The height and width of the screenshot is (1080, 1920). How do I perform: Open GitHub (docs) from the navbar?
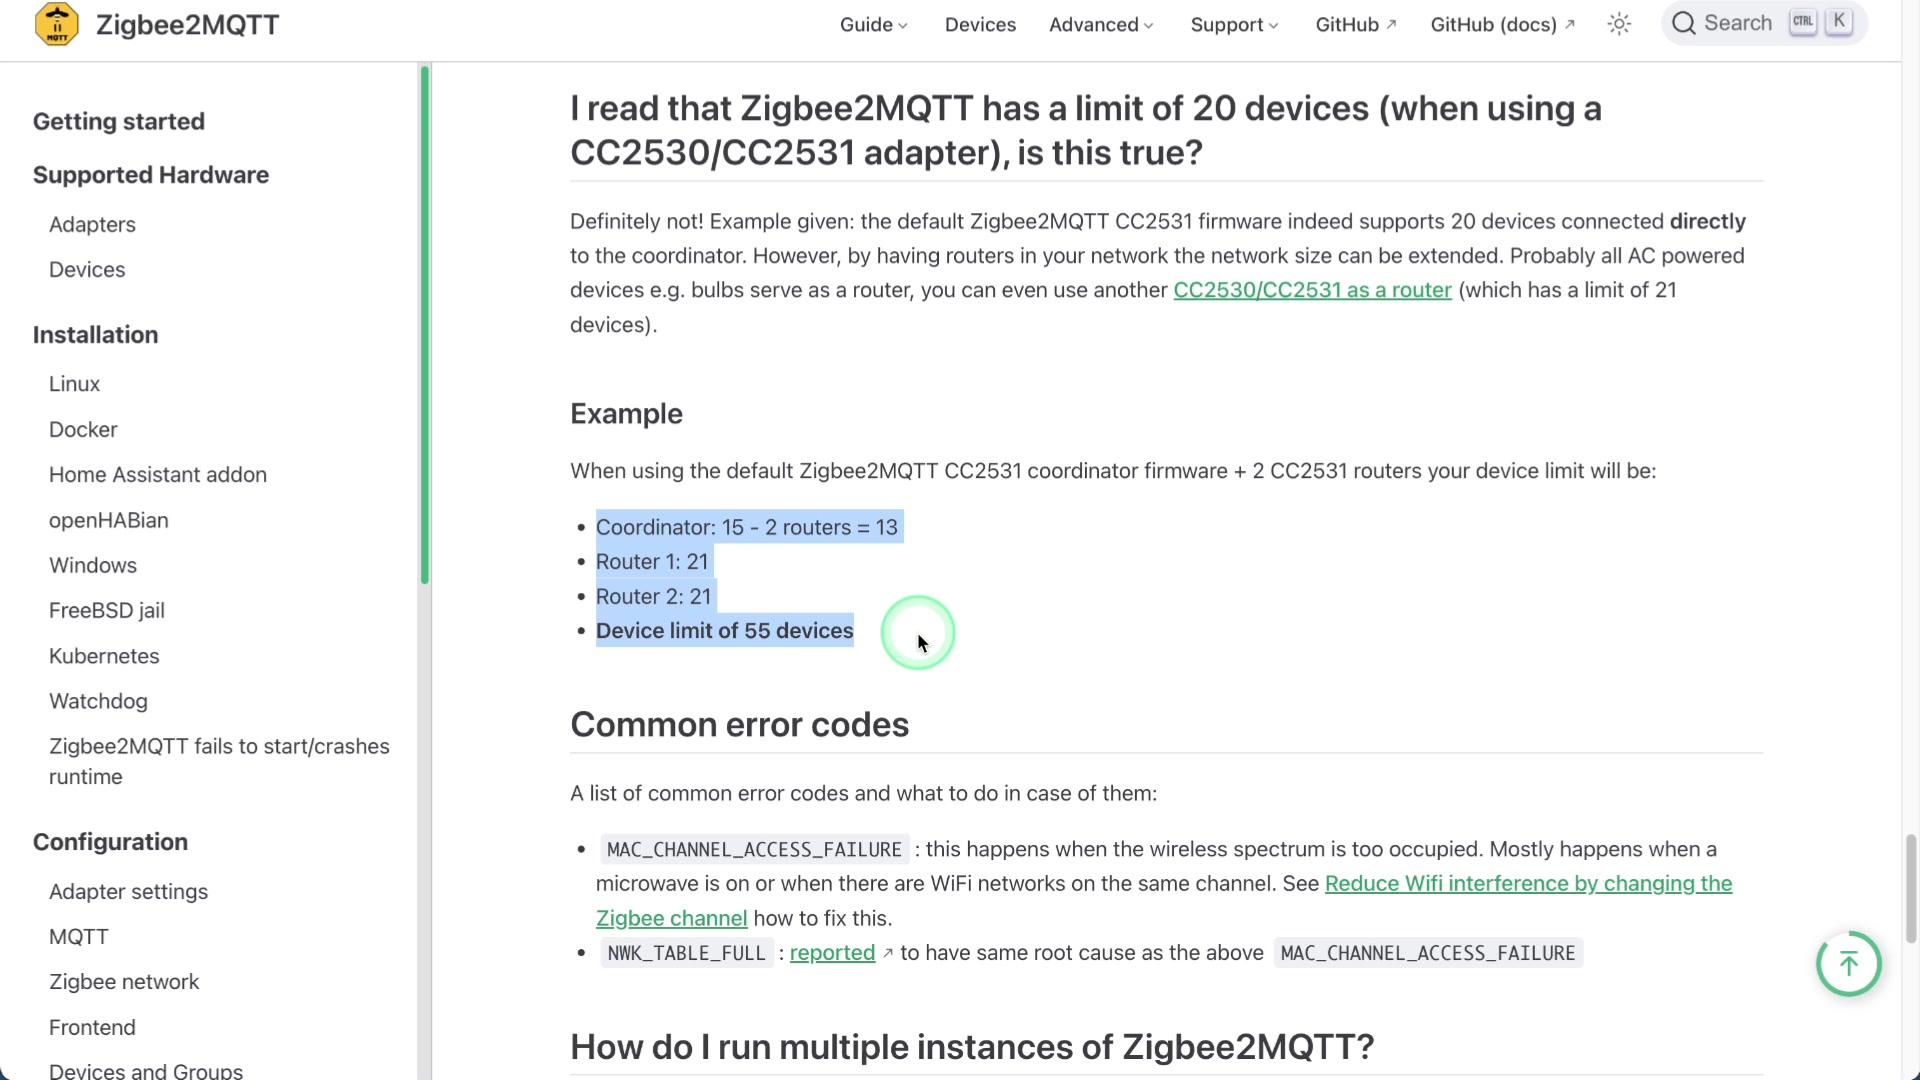click(x=1493, y=24)
